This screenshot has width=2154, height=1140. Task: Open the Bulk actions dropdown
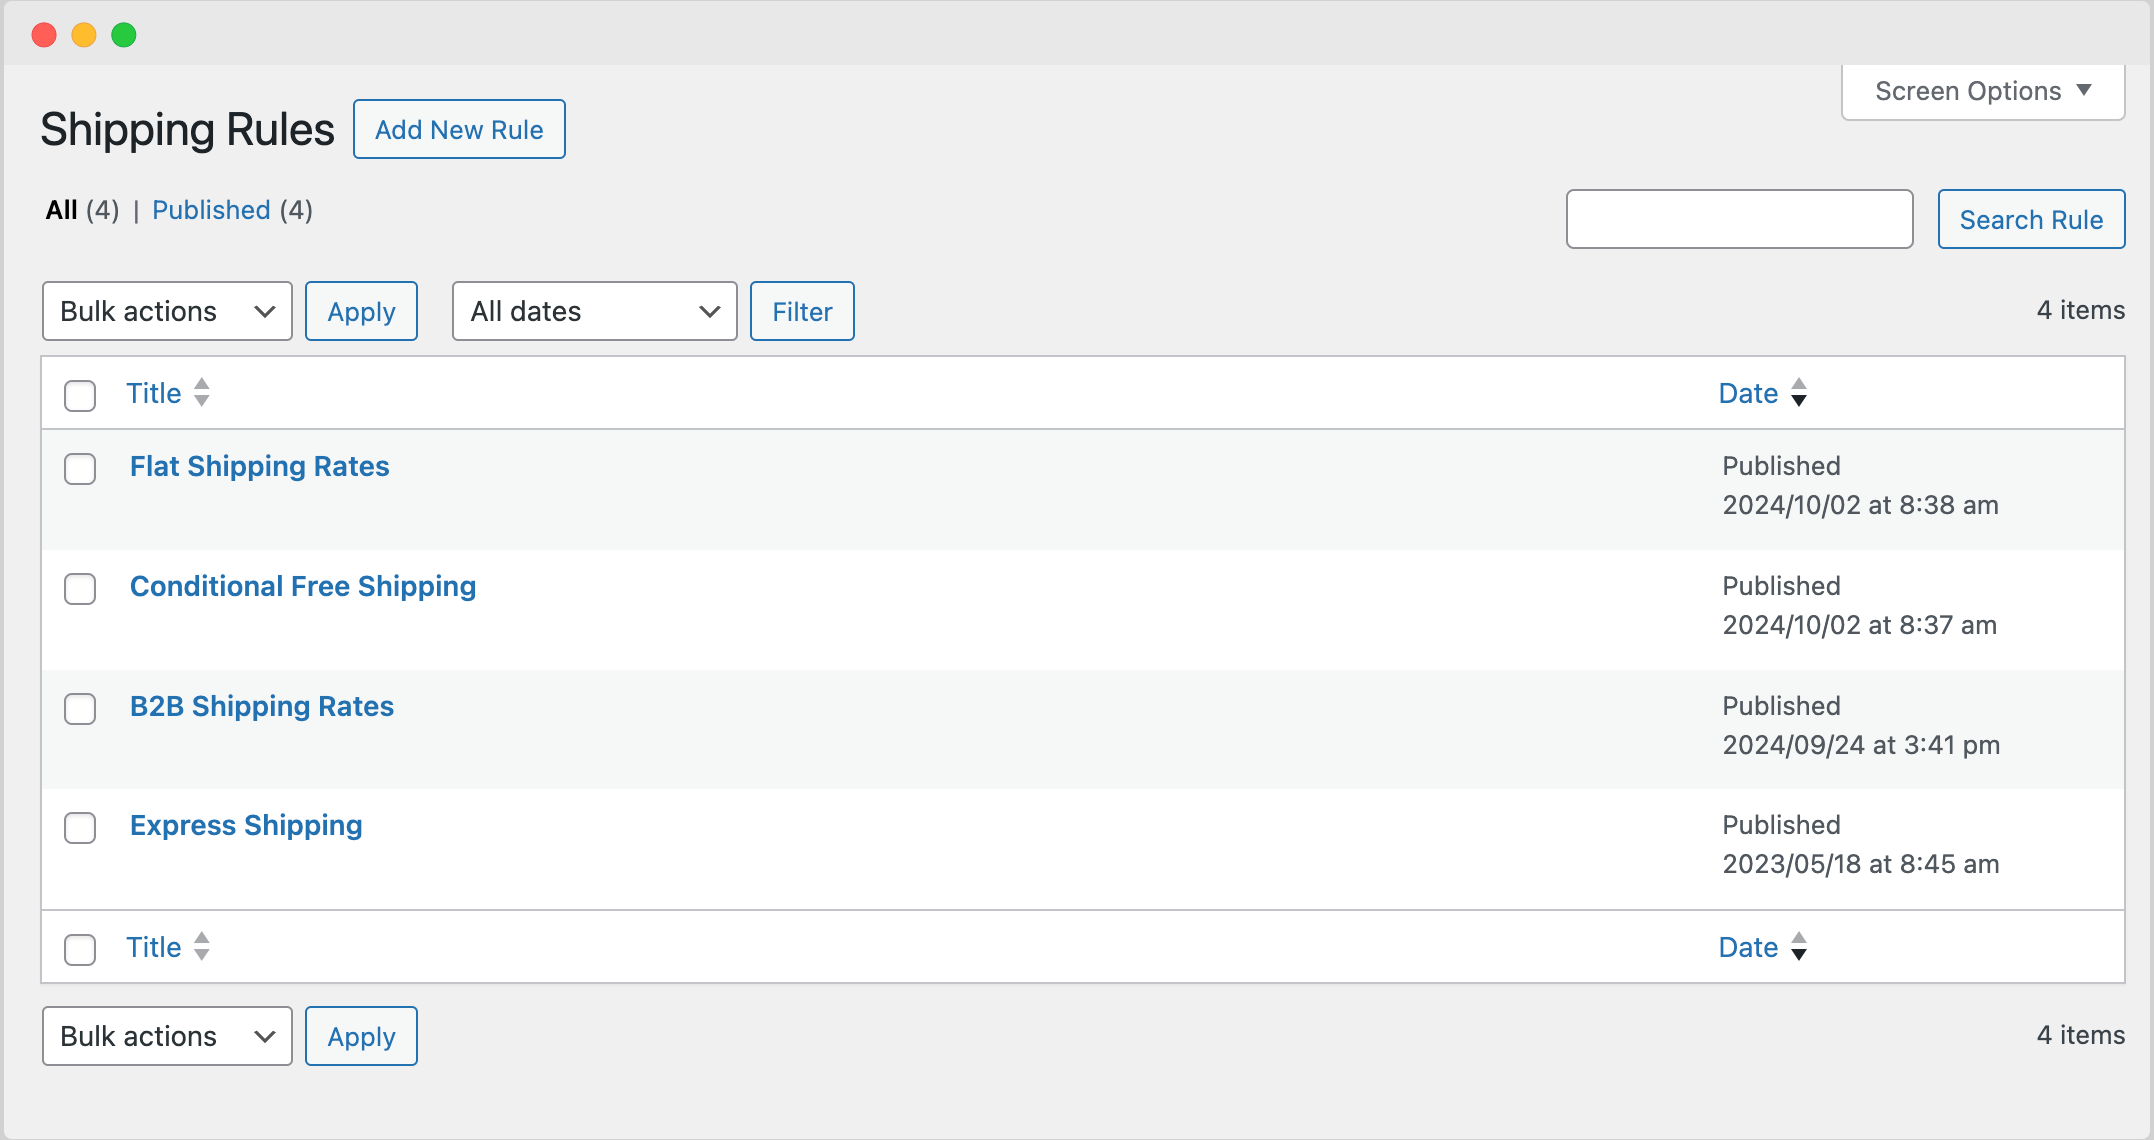tap(166, 311)
